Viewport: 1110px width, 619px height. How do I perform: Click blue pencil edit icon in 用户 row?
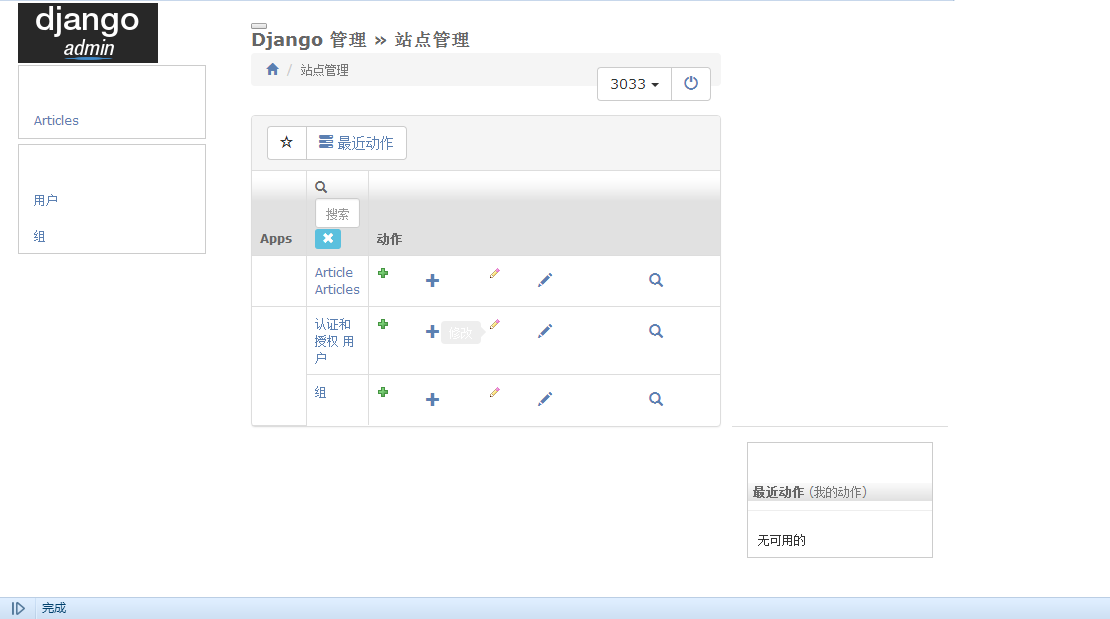coord(545,331)
